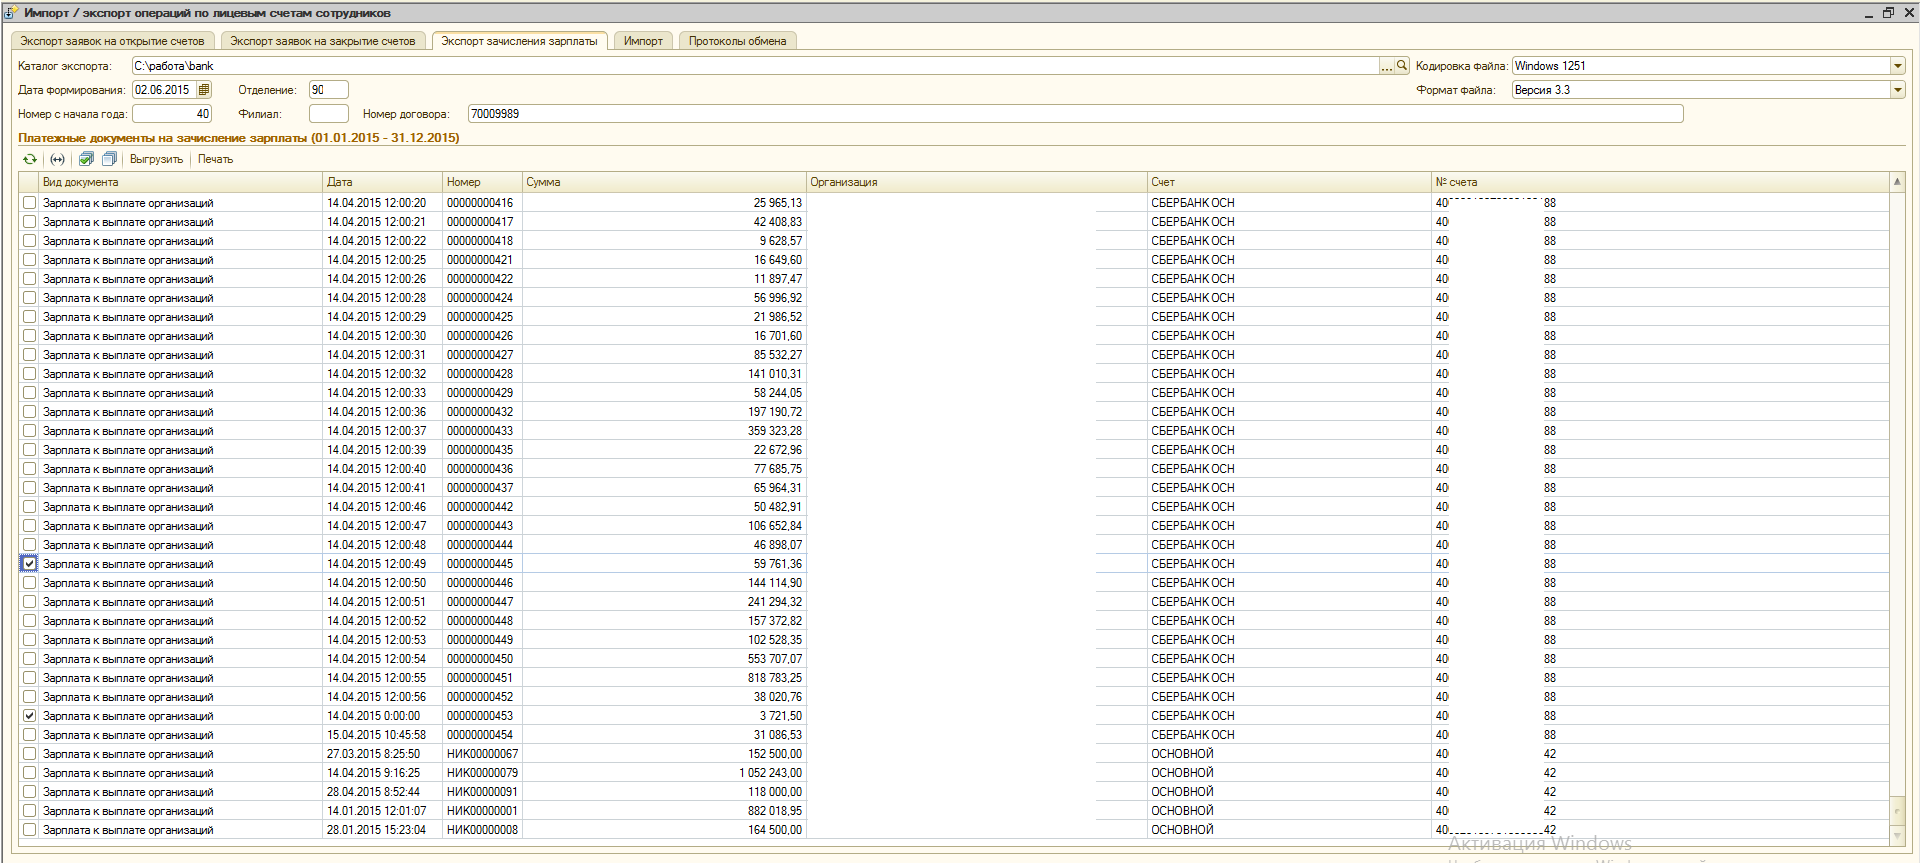The image size is (1921, 863).
Task: Restore the window using title bar icon
Action: 1888,13
